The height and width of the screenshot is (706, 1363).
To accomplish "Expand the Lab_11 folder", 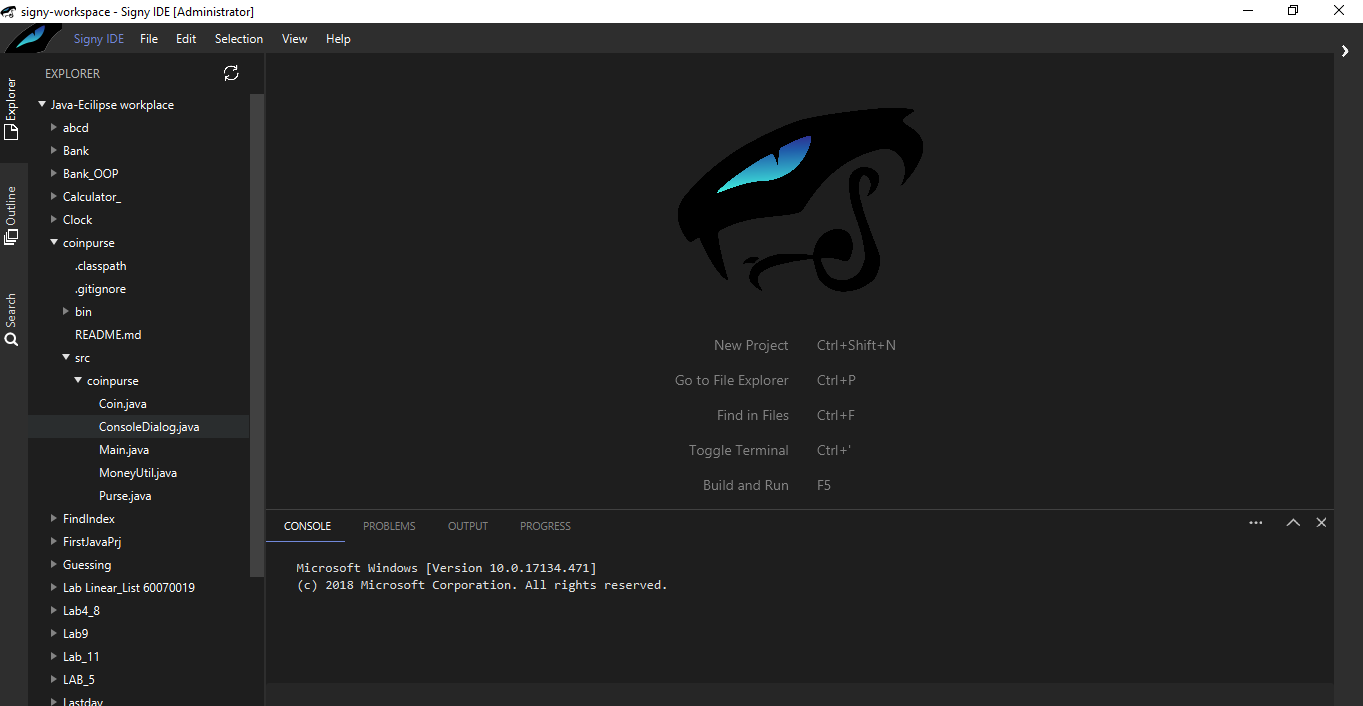I will click(x=54, y=656).
